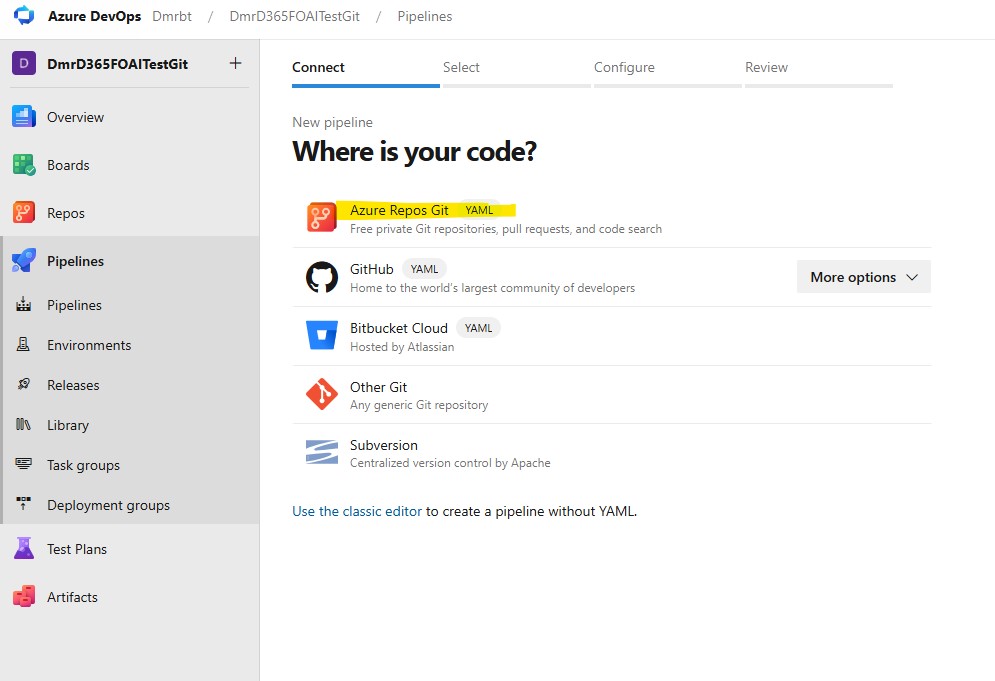Click the Test Plans flask icon
Viewport: 995px width, 681px height.
click(x=23, y=548)
